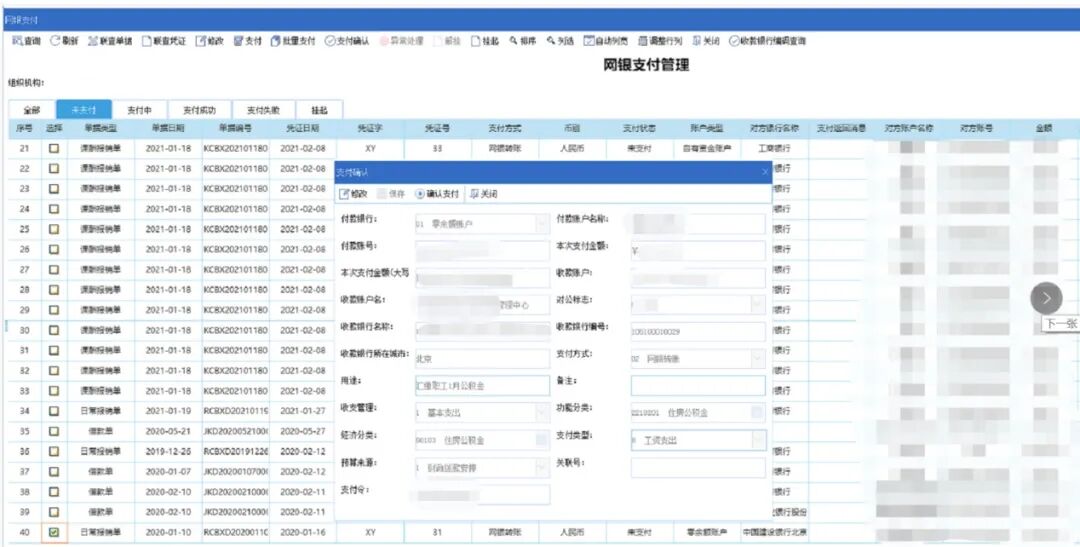Click the 单据编号 column header
The image size is (1080, 547).
pyautogui.click(x=236, y=128)
